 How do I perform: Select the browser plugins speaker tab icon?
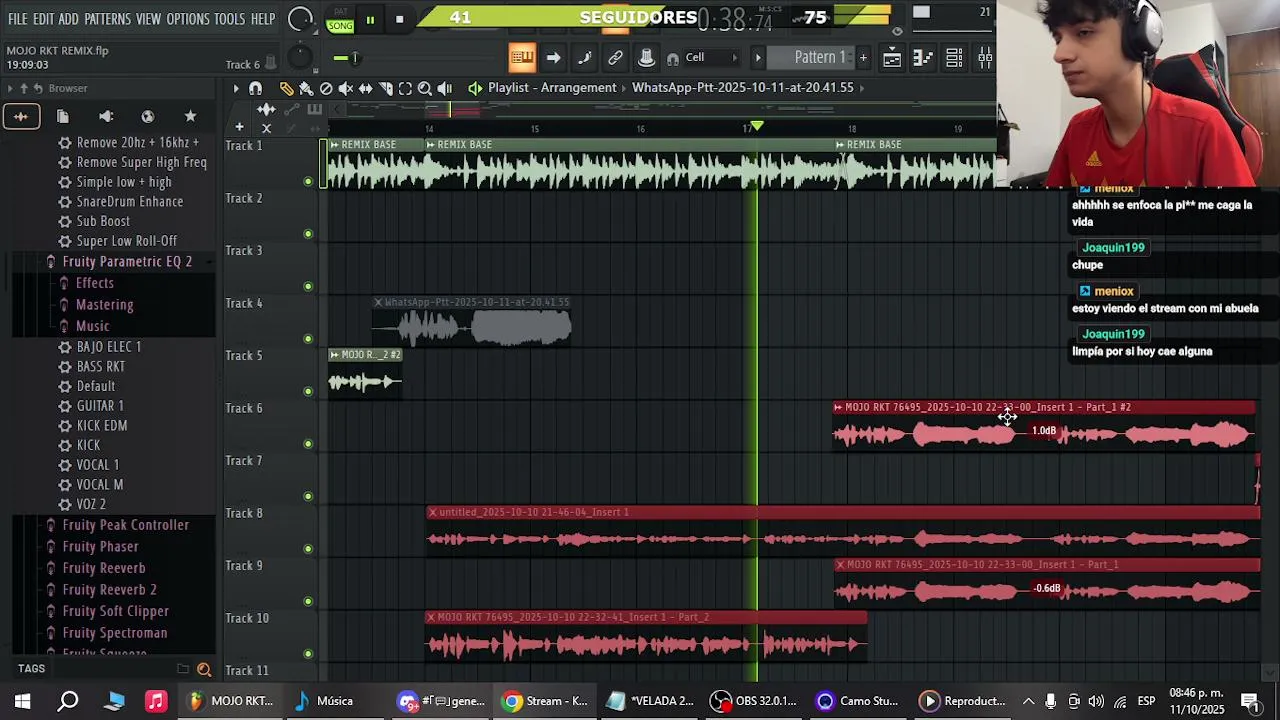(106, 117)
